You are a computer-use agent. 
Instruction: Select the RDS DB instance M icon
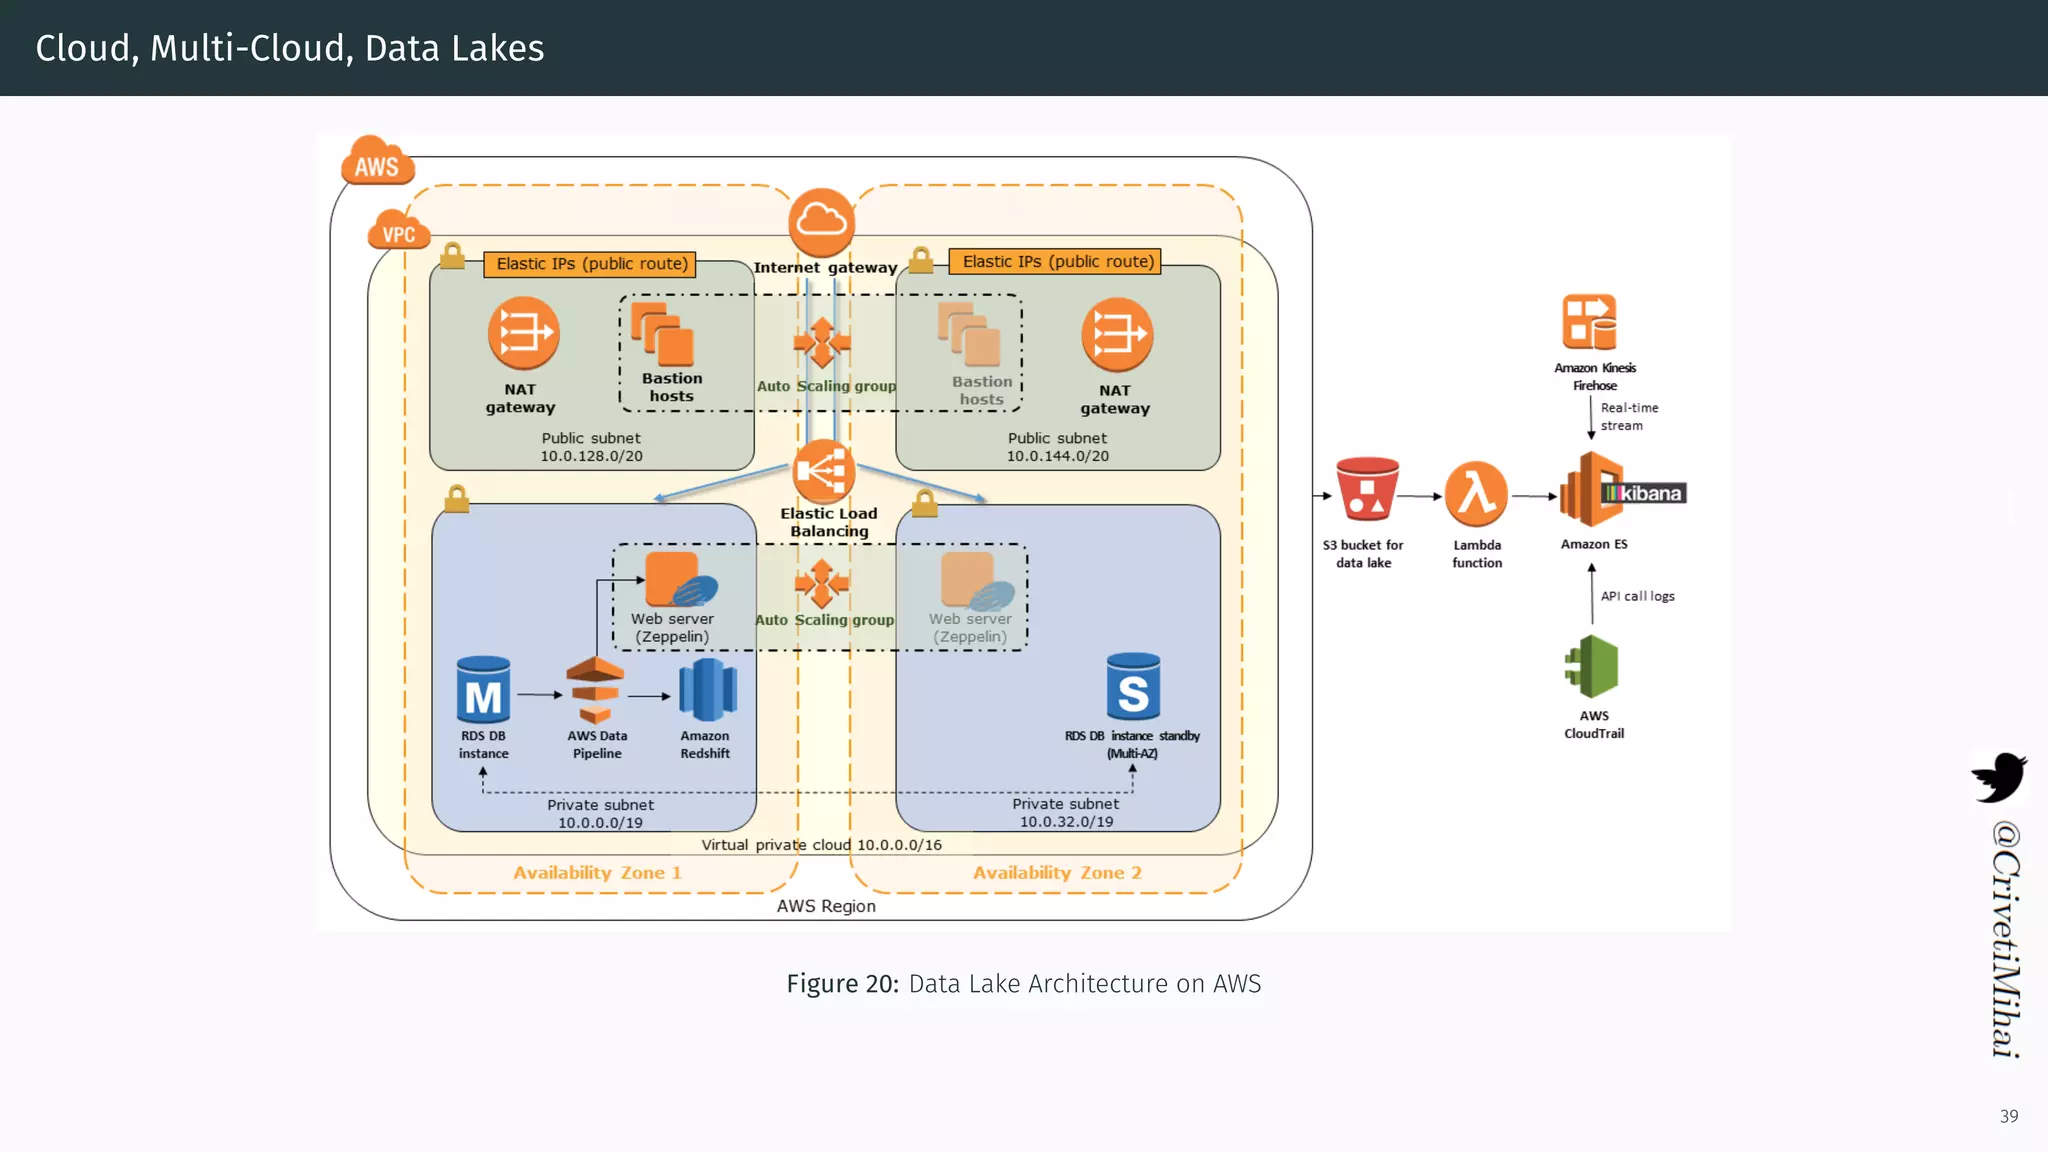(x=483, y=689)
